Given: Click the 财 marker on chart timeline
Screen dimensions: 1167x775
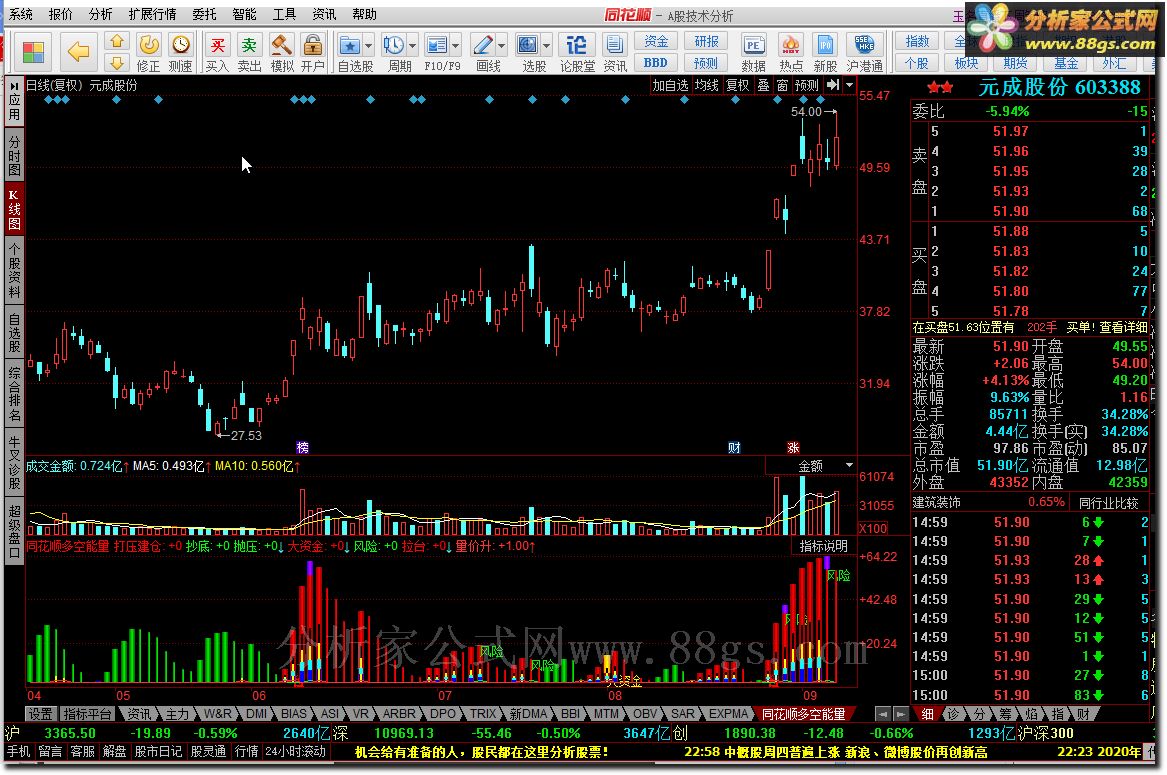Looking at the screenshot, I should click(734, 447).
